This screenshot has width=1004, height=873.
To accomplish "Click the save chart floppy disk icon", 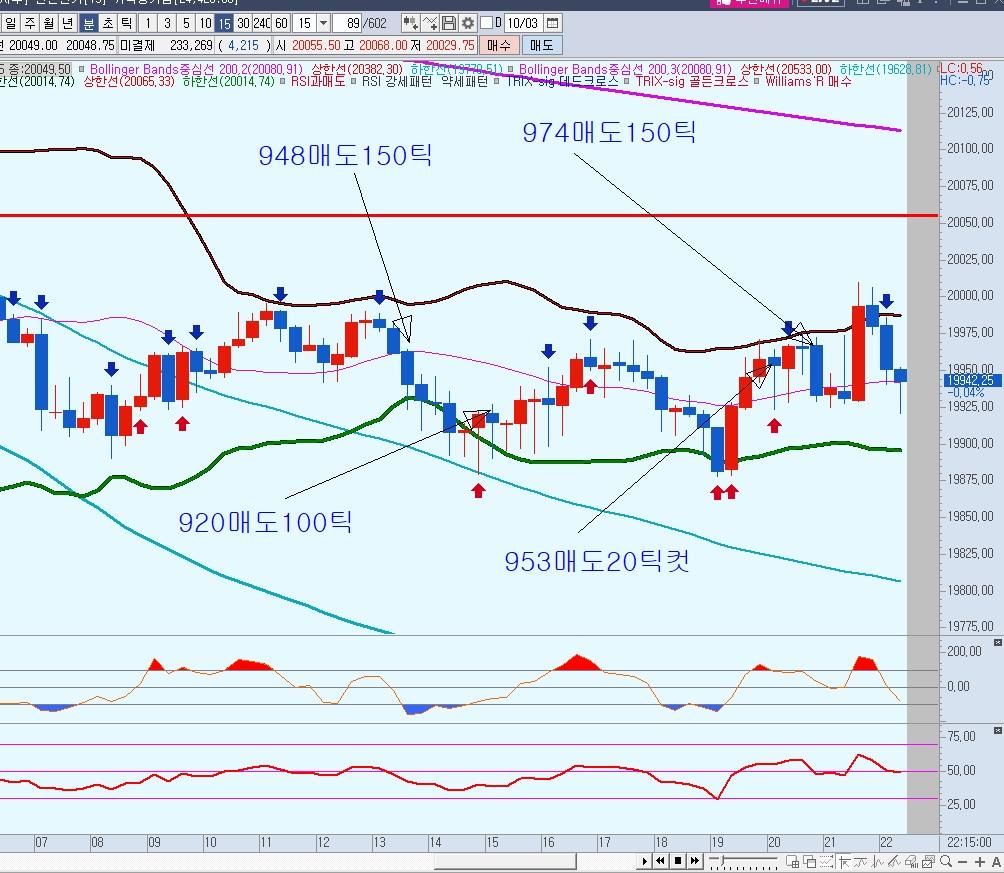I will tap(449, 22).
